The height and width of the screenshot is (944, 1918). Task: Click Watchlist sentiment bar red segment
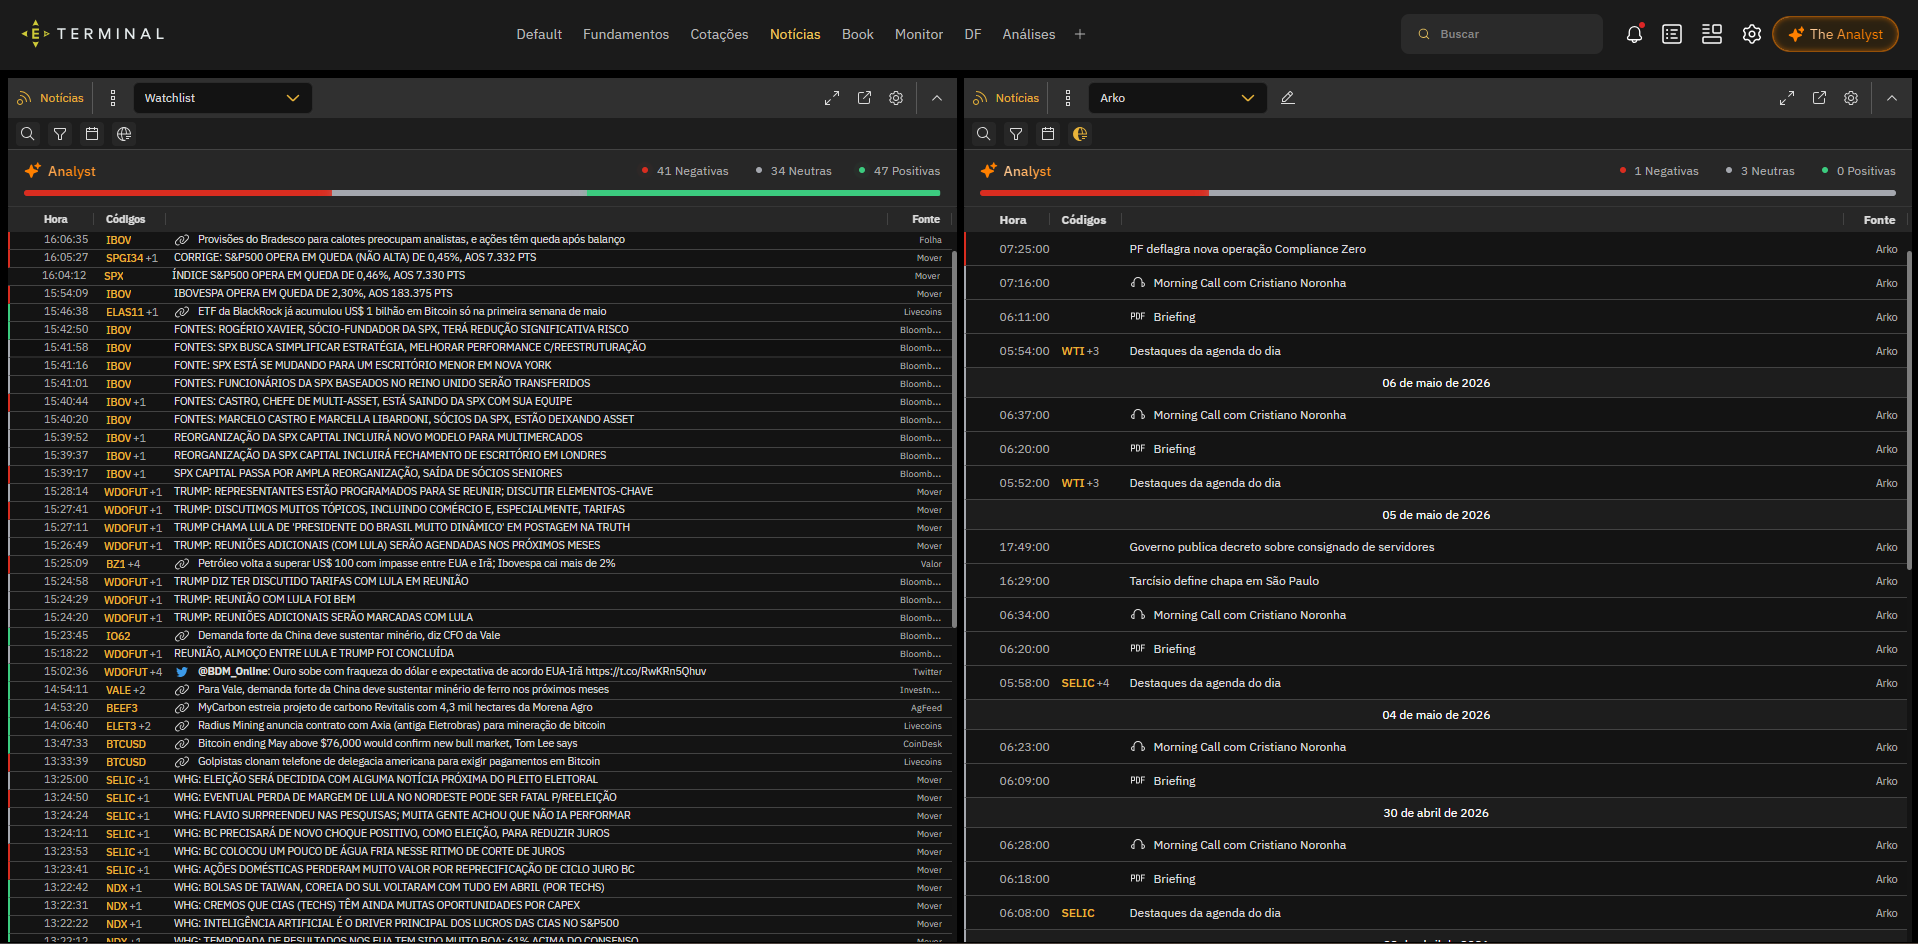coord(178,193)
